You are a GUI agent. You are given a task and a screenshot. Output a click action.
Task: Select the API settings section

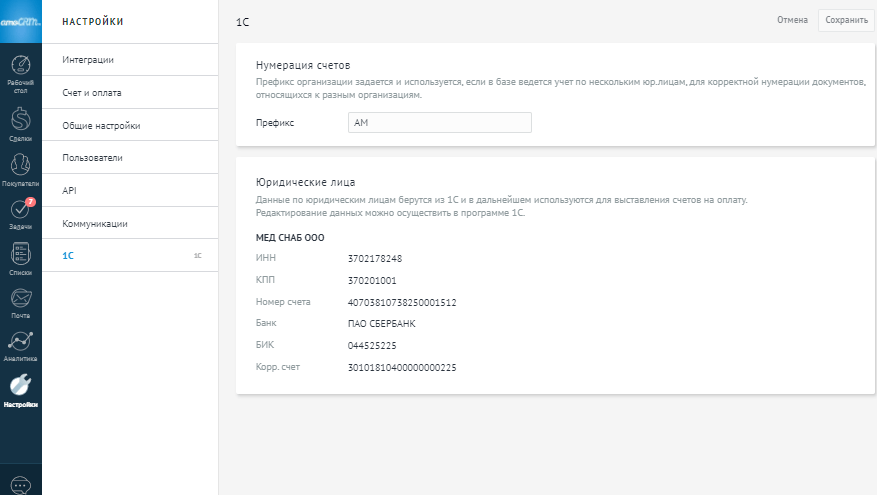(69, 190)
